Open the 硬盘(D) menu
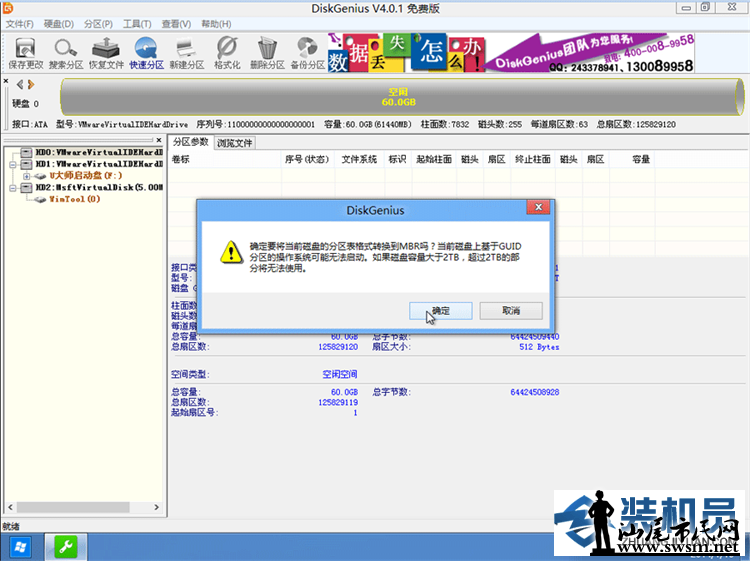Image resolution: width=750 pixels, height=561 pixels. coord(59,24)
